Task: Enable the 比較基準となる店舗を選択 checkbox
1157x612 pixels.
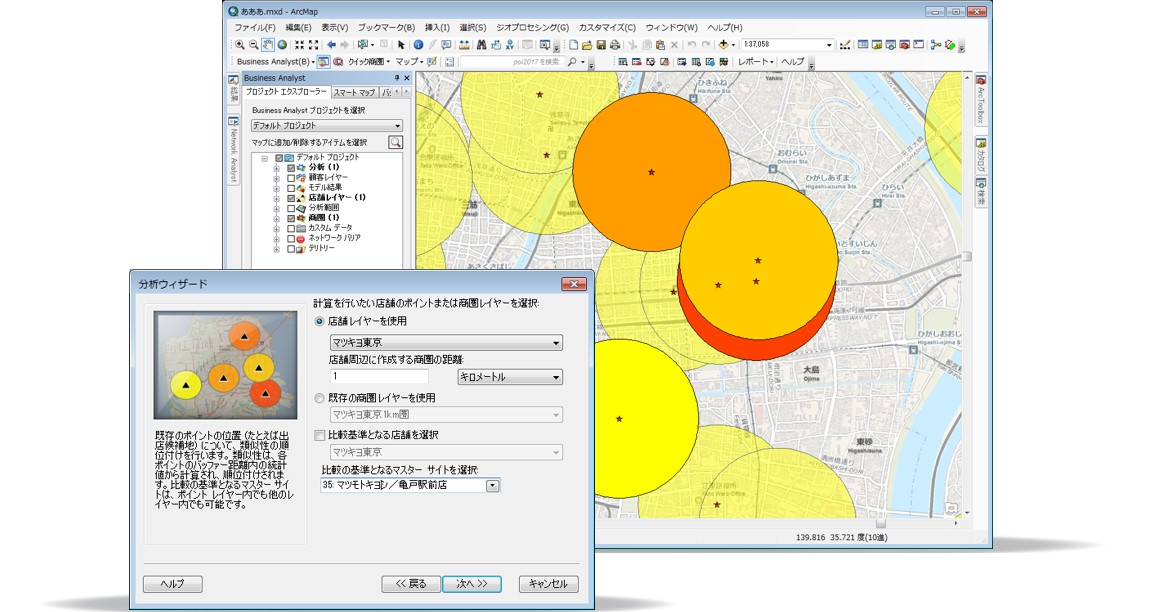Action: (x=320, y=435)
